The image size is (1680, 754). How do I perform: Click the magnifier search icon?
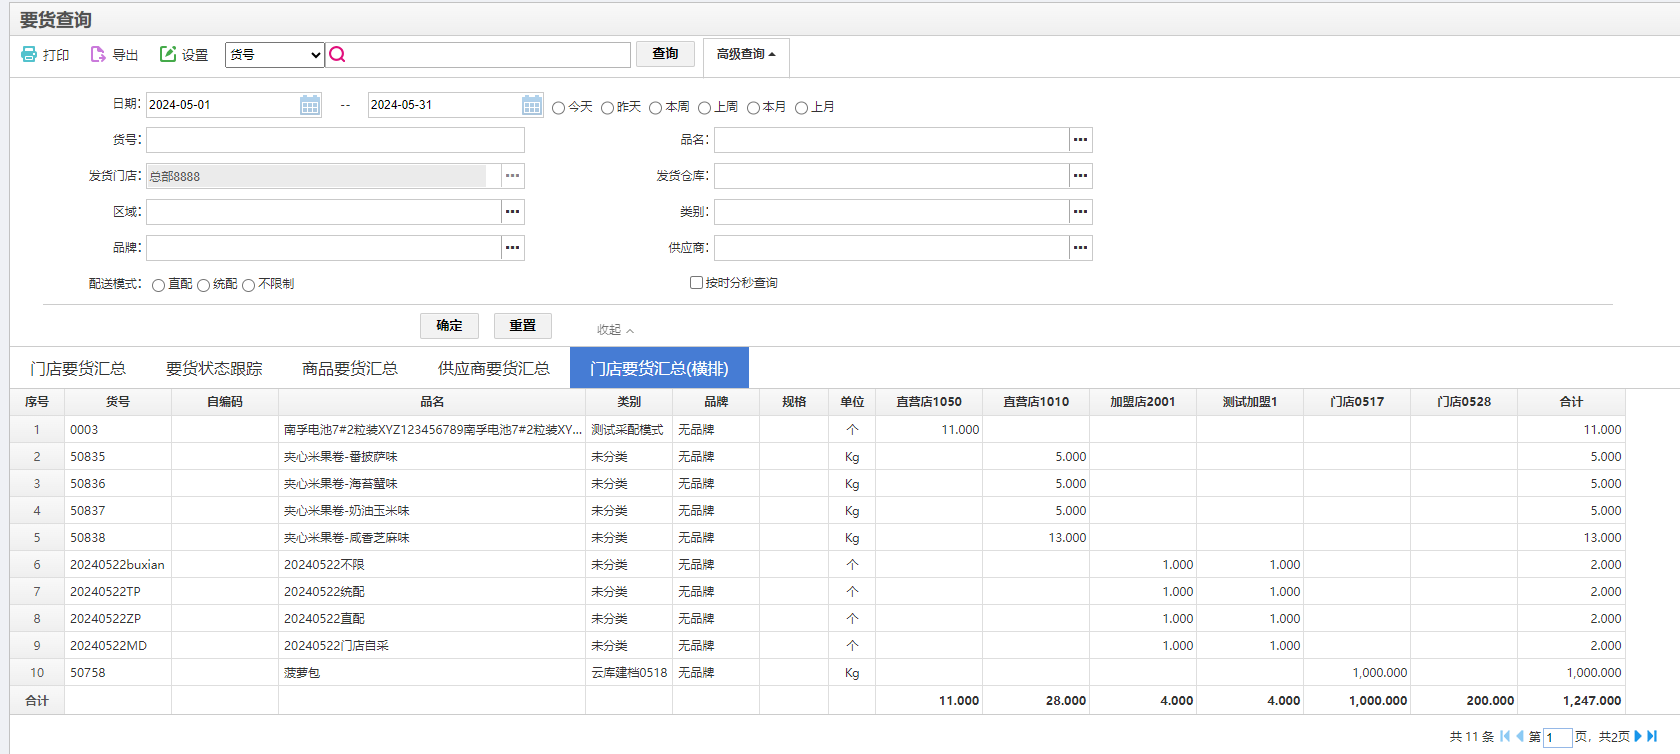click(338, 54)
